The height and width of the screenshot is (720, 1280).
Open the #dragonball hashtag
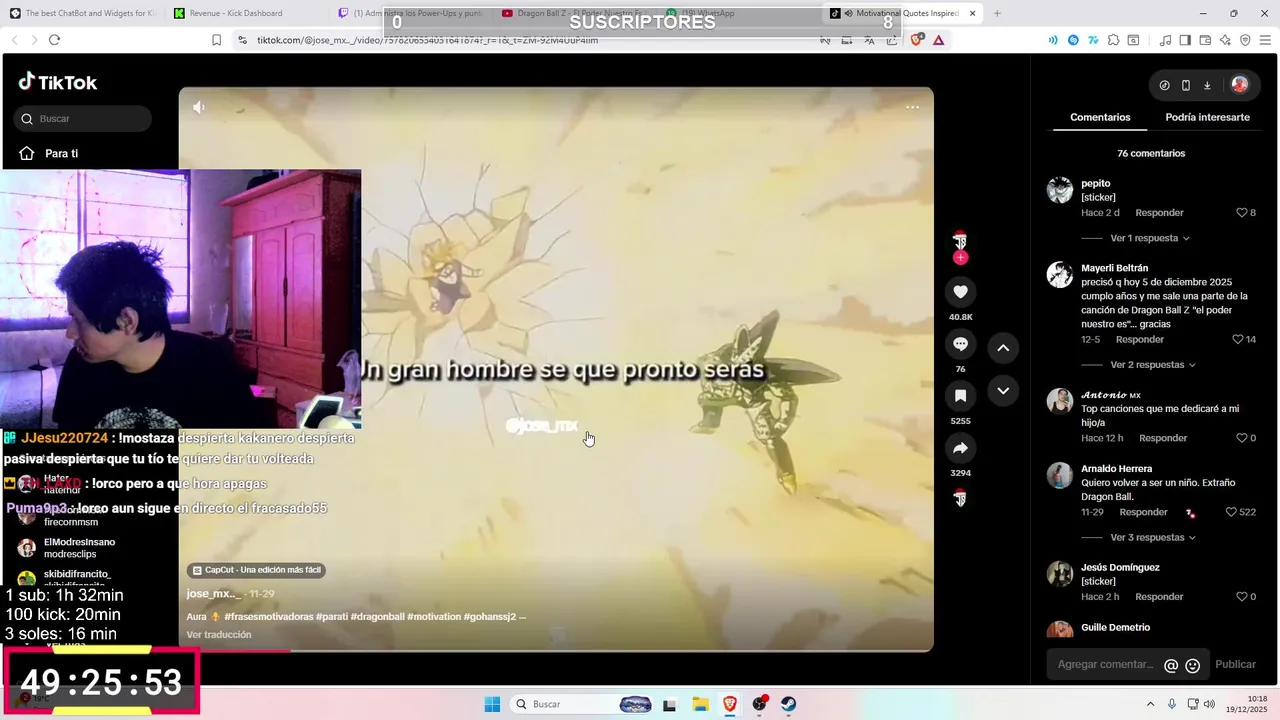[x=377, y=617]
